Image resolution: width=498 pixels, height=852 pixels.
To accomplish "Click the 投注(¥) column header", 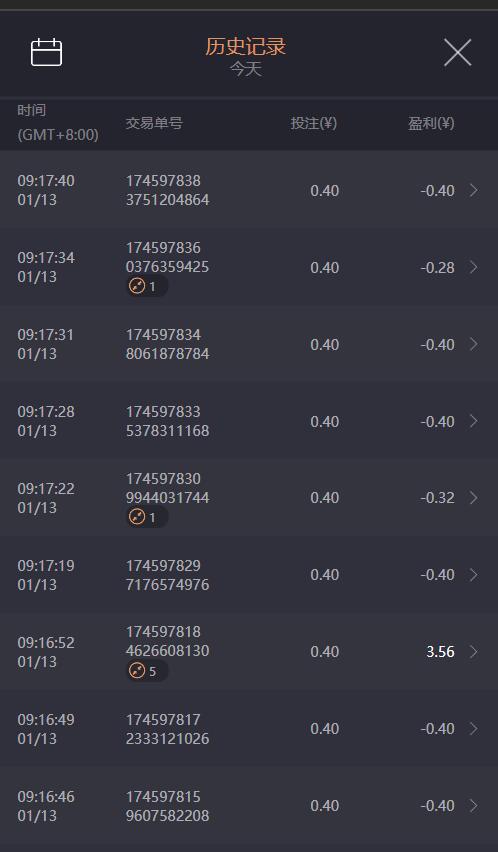I will 314,123.
